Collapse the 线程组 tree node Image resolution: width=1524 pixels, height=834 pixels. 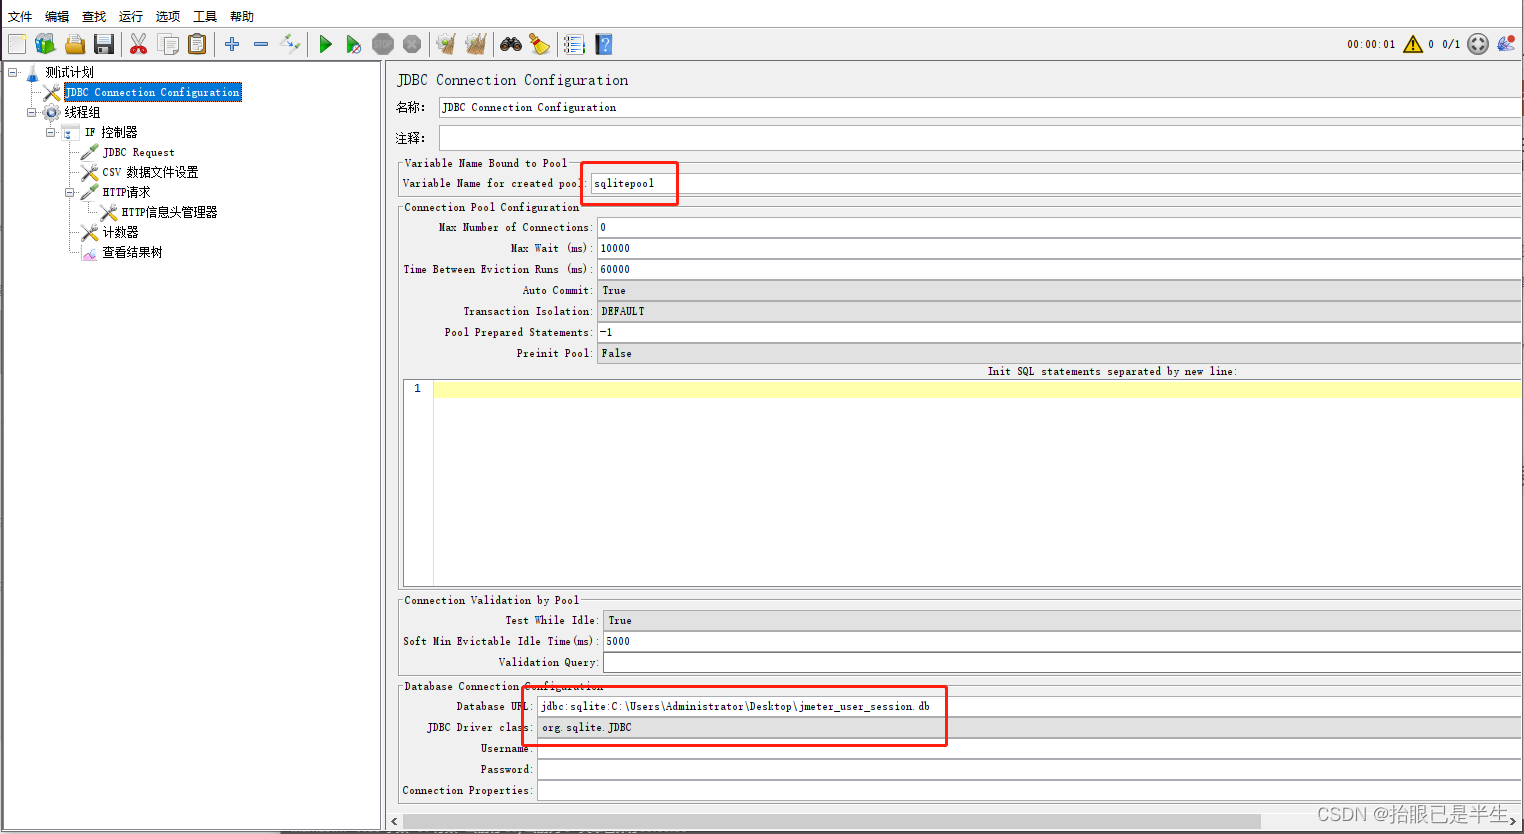32,112
